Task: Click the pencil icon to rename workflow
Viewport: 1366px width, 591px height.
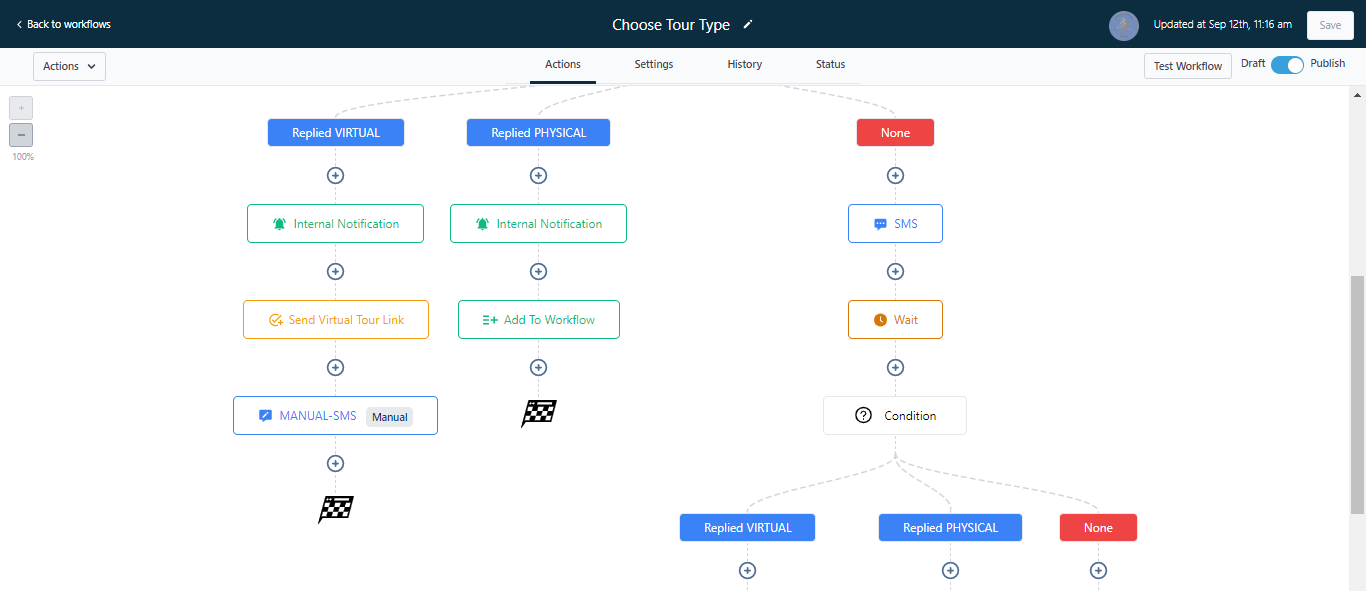Action: coord(748,25)
